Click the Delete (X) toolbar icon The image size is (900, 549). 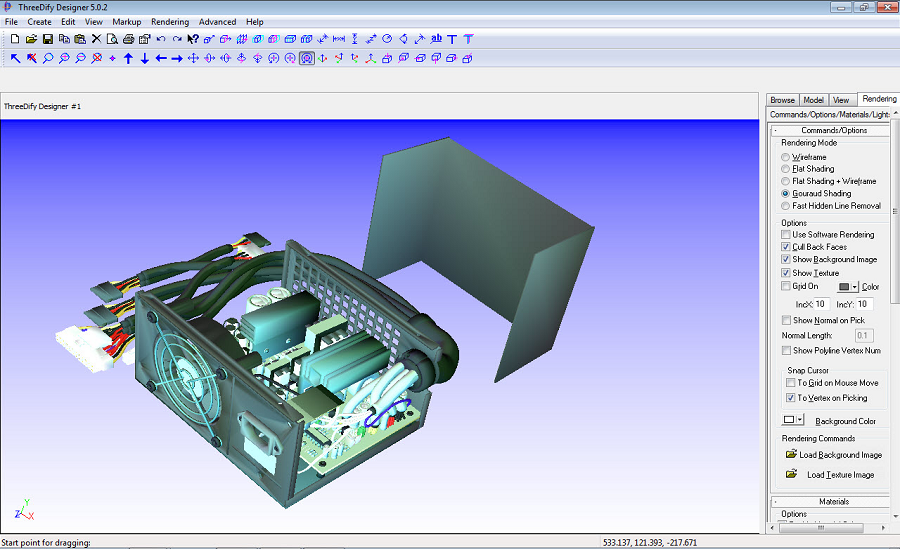click(x=96, y=39)
